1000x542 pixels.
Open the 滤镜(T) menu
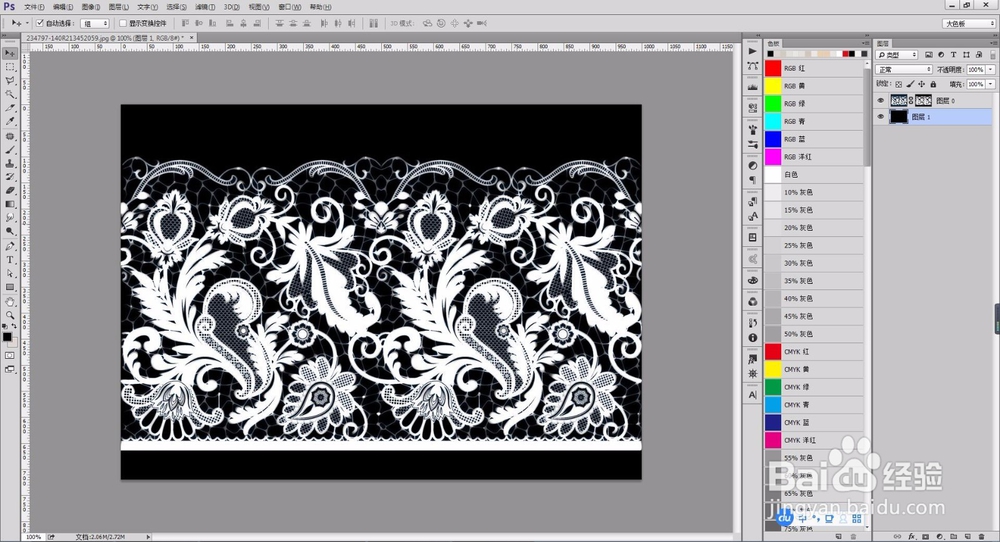coord(205,7)
